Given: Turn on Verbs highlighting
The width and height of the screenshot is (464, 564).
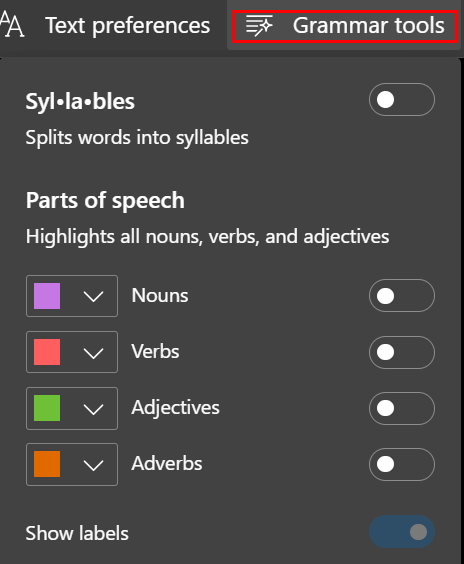Looking at the screenshot, I should click(x=401, y=352).
